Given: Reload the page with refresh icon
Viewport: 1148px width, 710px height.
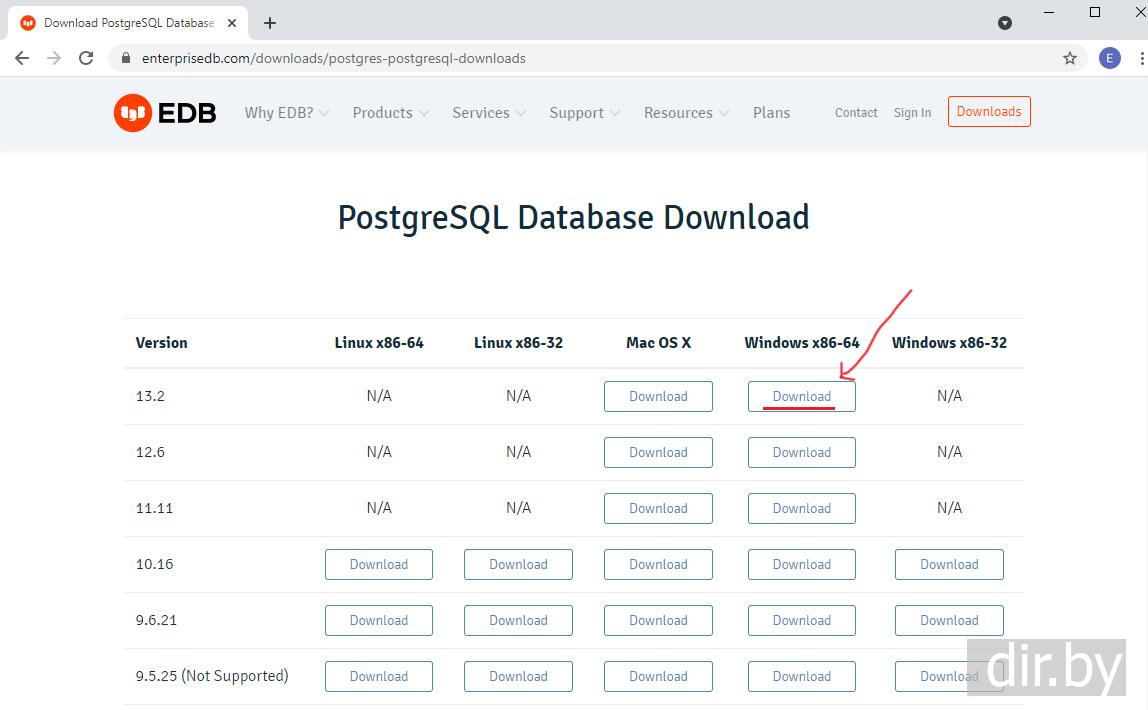Looking at the screenshot, I should tap(86, 58).
